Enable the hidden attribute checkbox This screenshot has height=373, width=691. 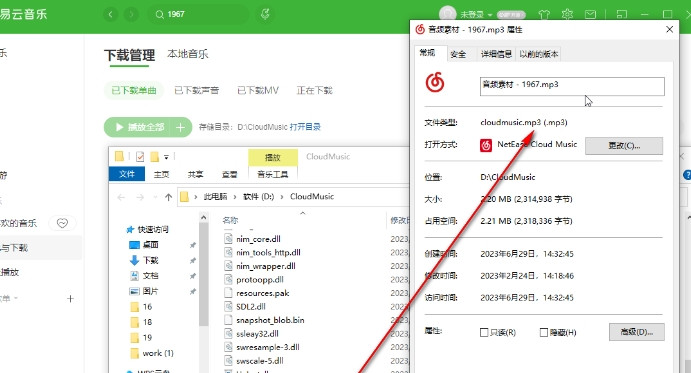coord(544,332)
